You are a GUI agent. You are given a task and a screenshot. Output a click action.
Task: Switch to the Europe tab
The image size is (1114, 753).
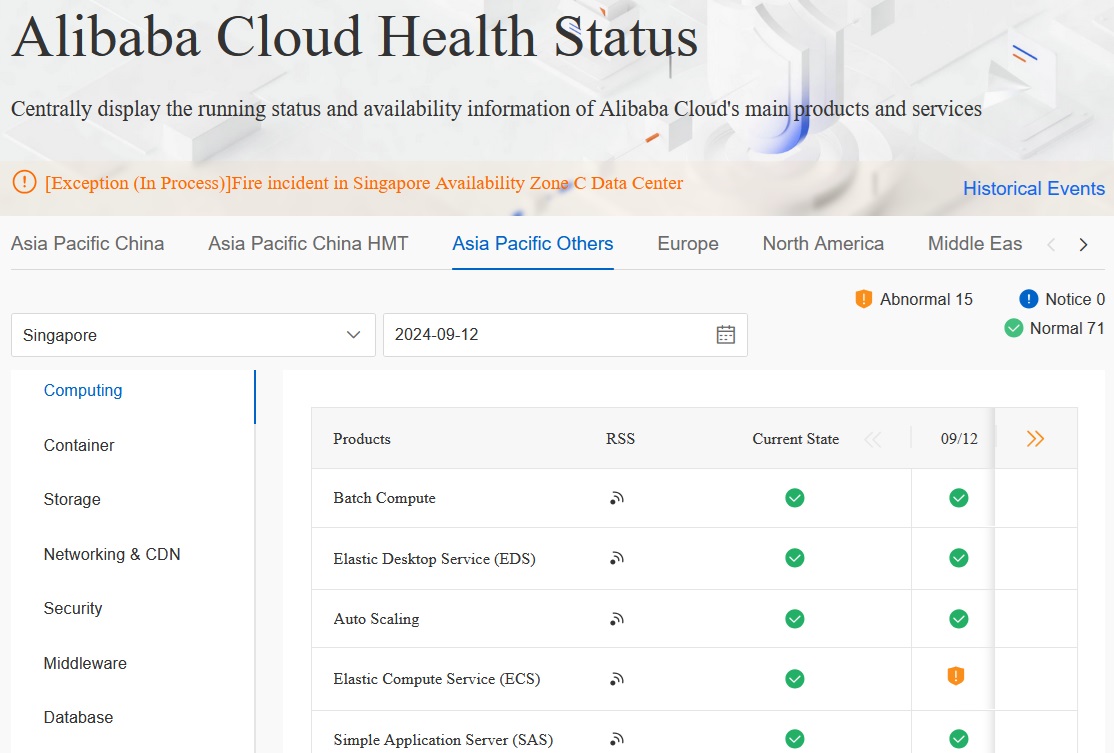tap(688, 244)
